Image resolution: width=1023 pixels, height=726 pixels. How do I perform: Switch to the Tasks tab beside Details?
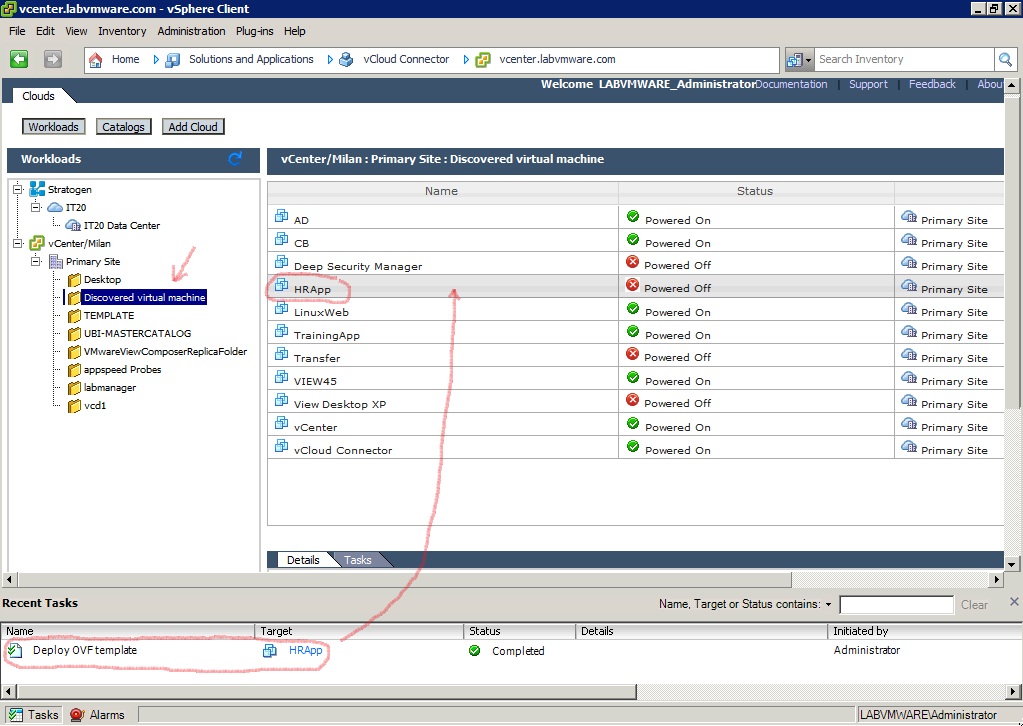pos(358,560)
